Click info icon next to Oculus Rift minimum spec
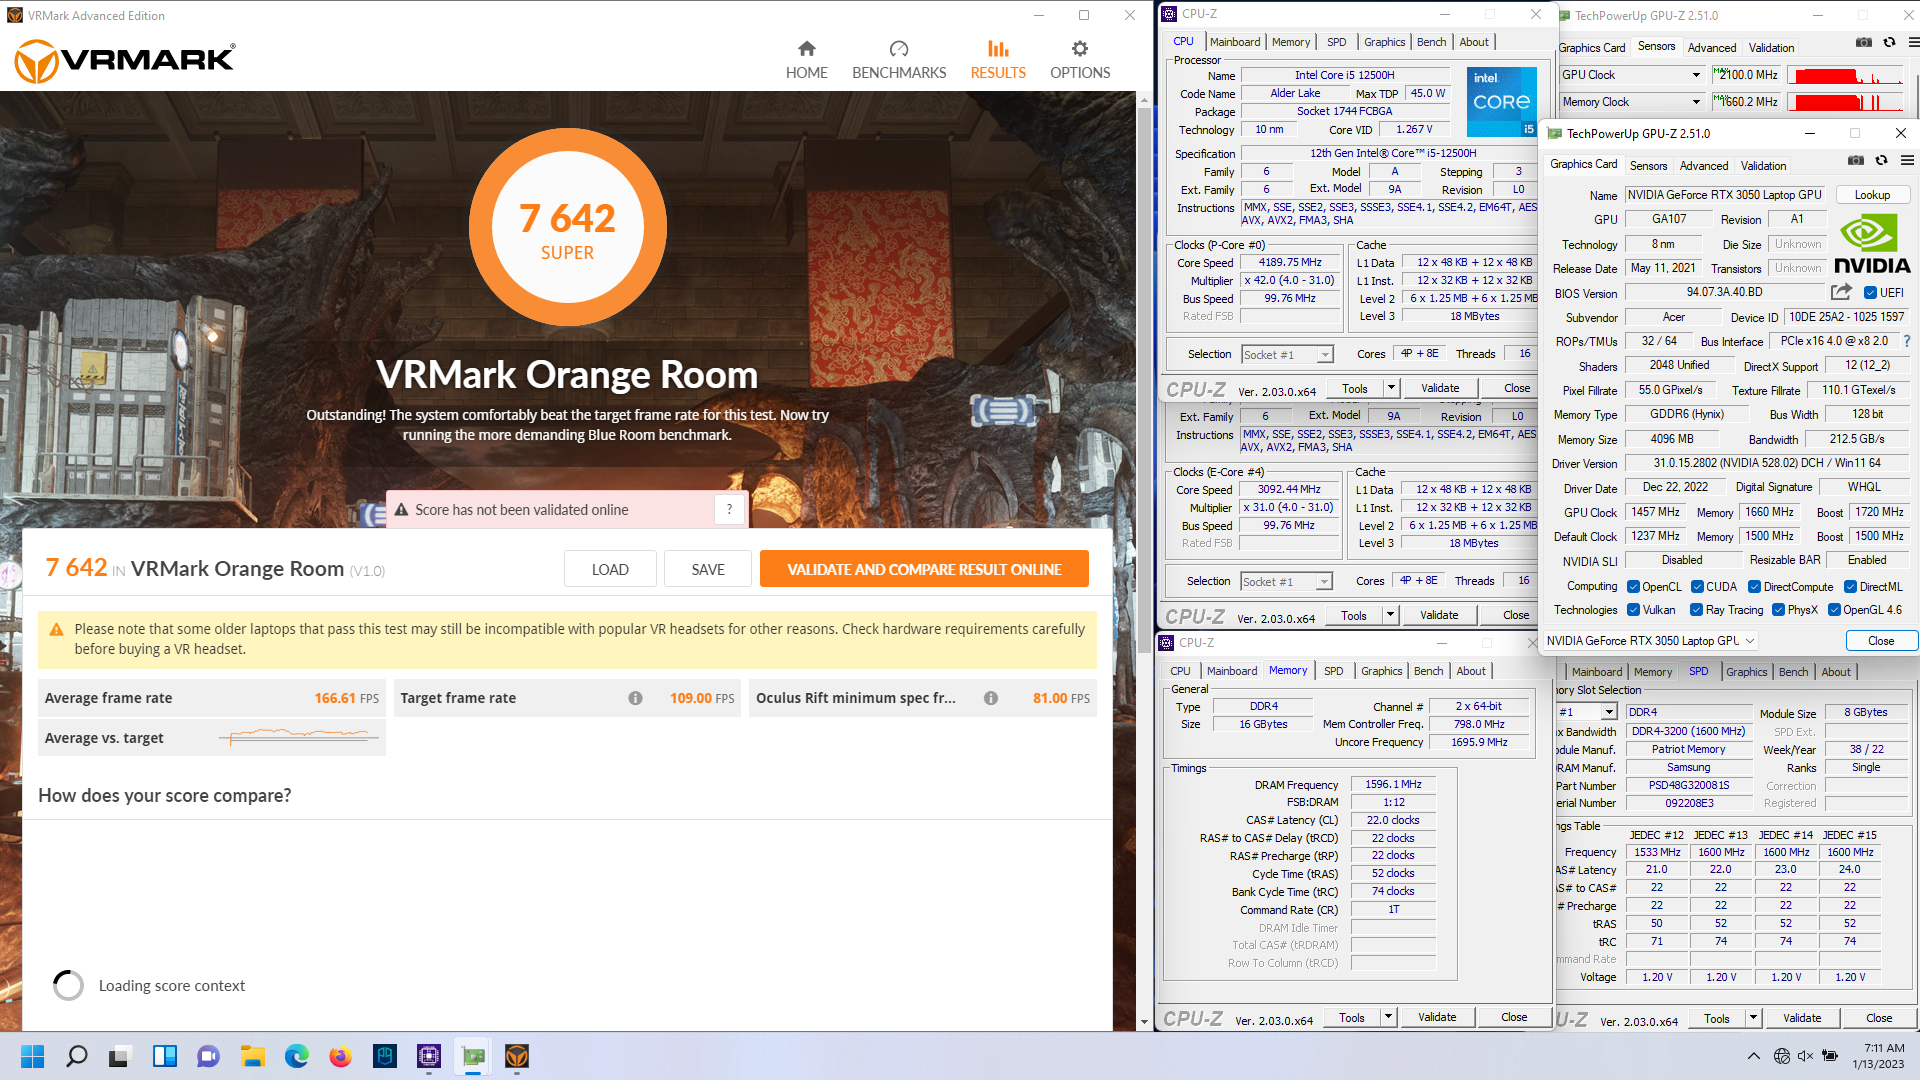1920x1080 pixels. click(x=990, y=698)
